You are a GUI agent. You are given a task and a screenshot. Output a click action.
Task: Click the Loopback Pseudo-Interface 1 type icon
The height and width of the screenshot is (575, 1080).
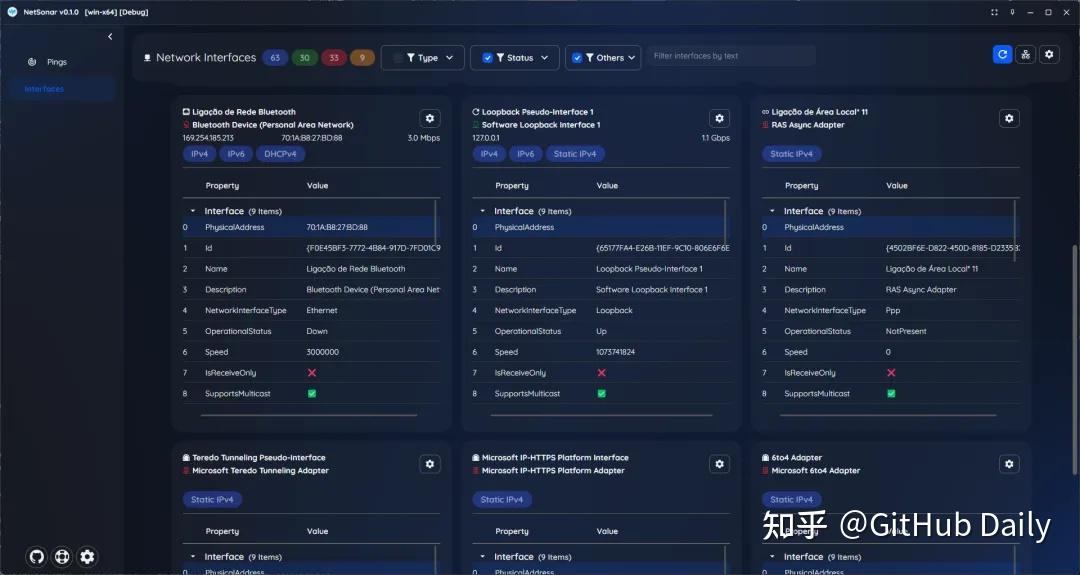click(475, 112)
